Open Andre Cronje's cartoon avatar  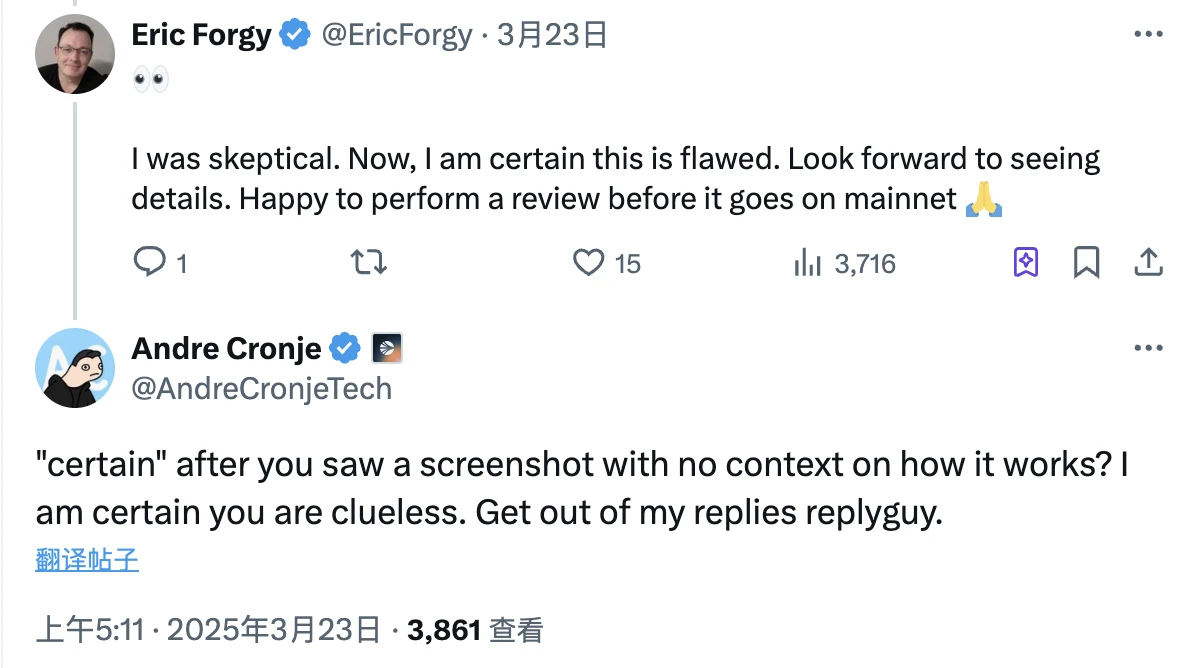pos(75,368)
